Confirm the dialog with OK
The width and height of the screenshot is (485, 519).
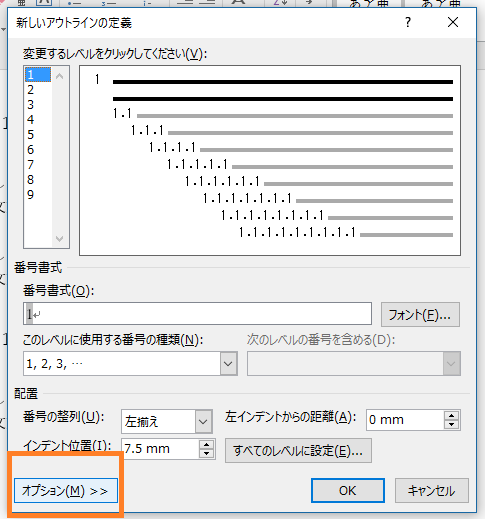[348, 490]
